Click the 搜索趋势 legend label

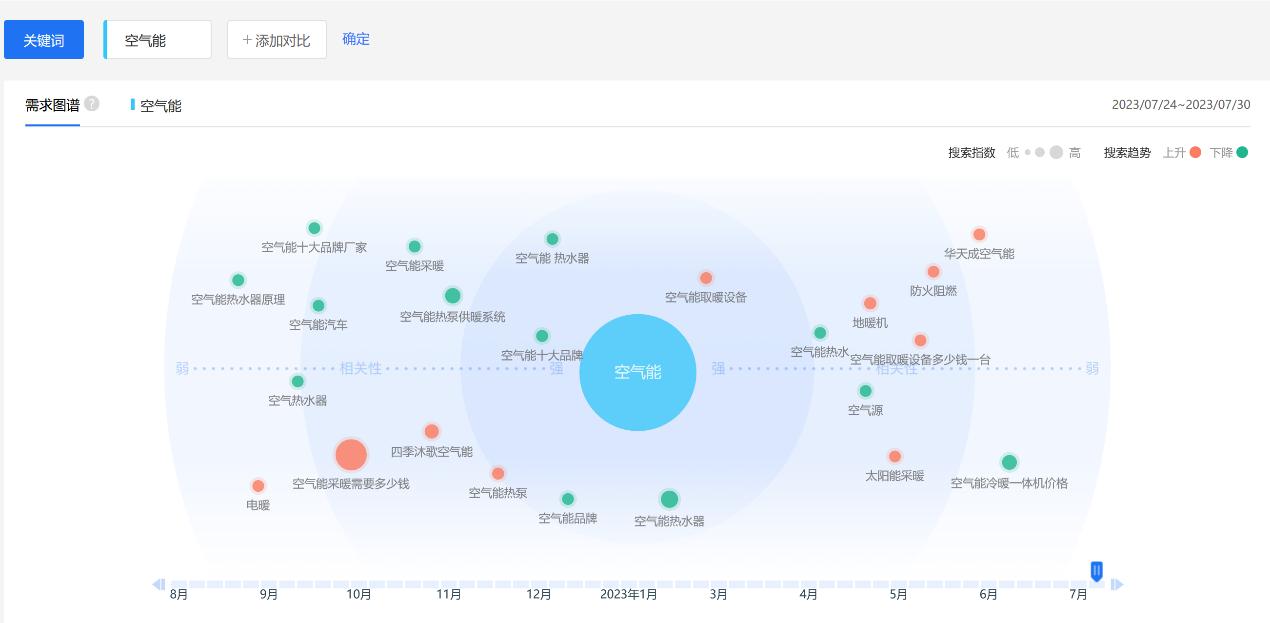(x=1127, y=153)
